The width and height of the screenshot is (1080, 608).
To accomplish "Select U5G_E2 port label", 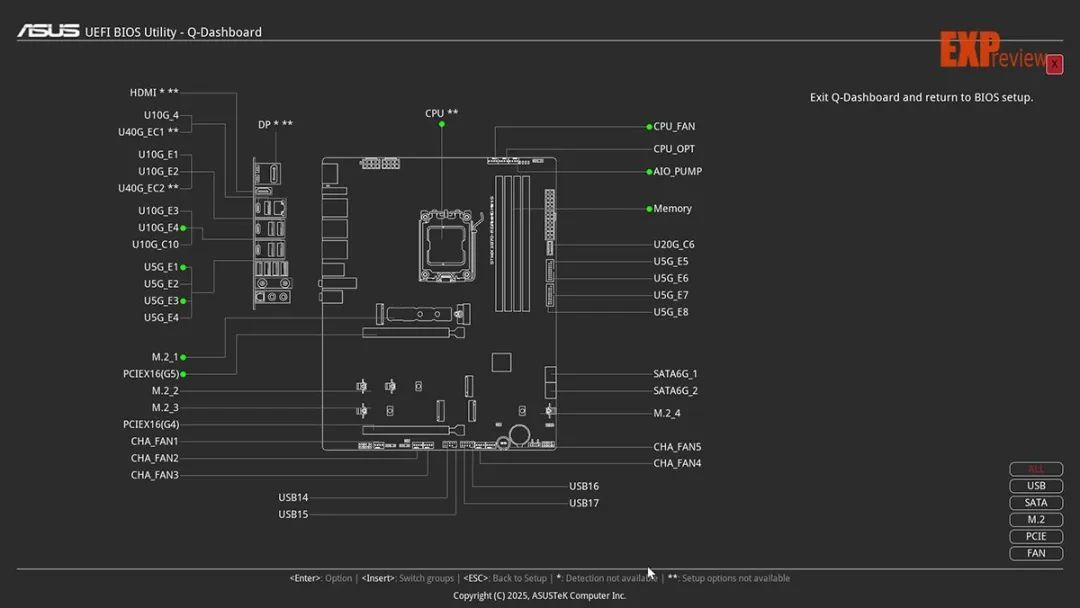I will tap(161, 284).
